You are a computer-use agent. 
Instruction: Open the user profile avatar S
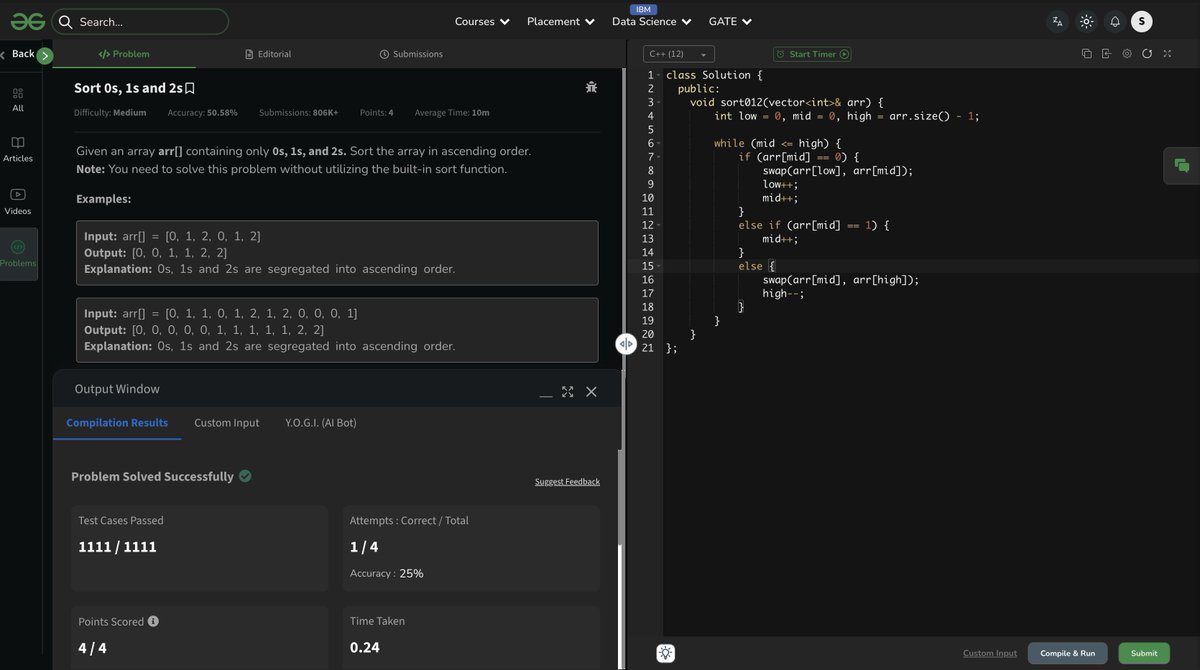pyautogui.click(x=1141, y=21)
